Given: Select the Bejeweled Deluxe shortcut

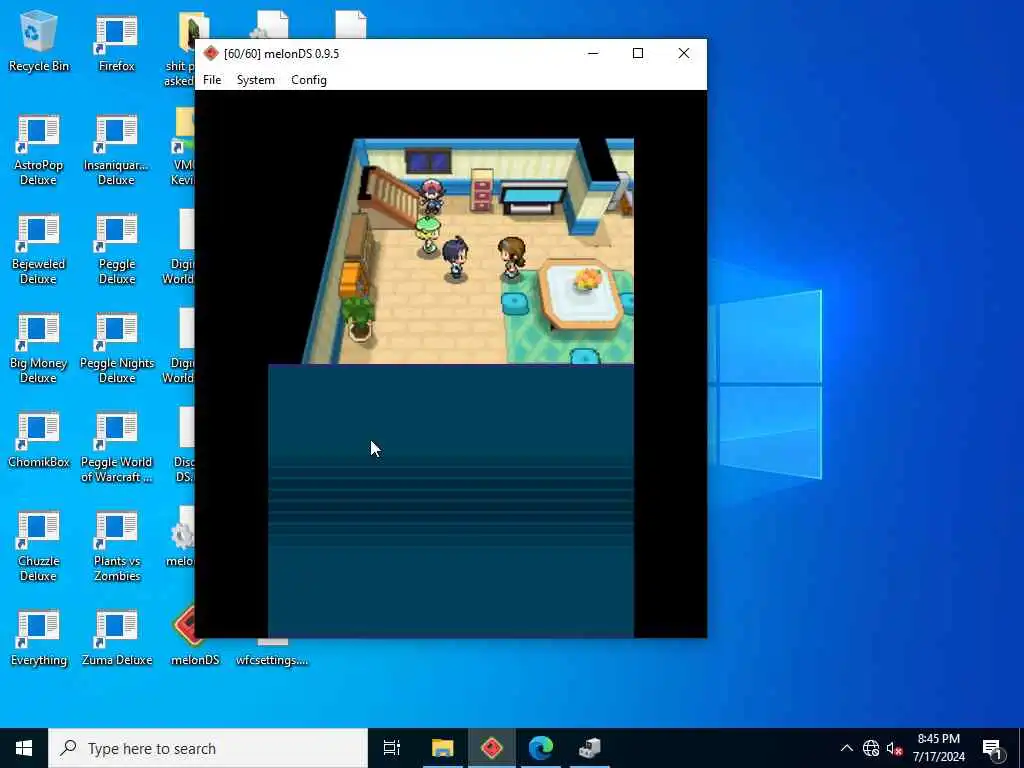Looking at the screenshot, I should (x=39, y=249).
